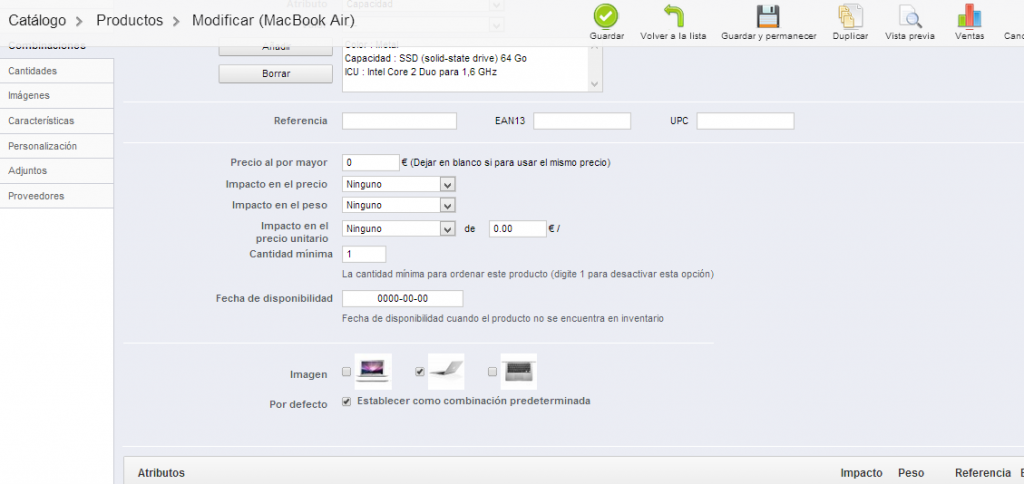This screenshot has width=1024, height=484.
Task: Toggle Establecer como combinación predeterminada checkbox
Action: coord(347,401)
